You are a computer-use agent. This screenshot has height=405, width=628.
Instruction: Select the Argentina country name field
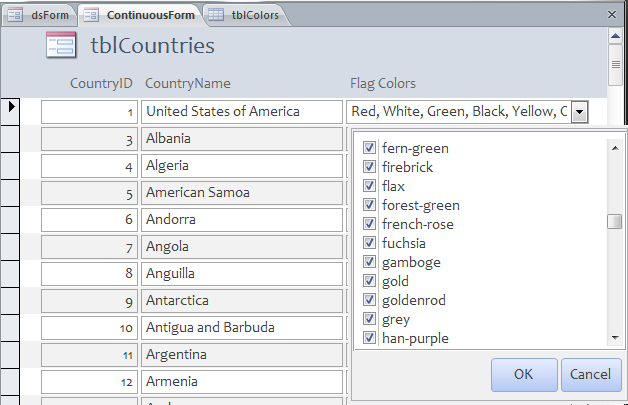coord(242,355)
